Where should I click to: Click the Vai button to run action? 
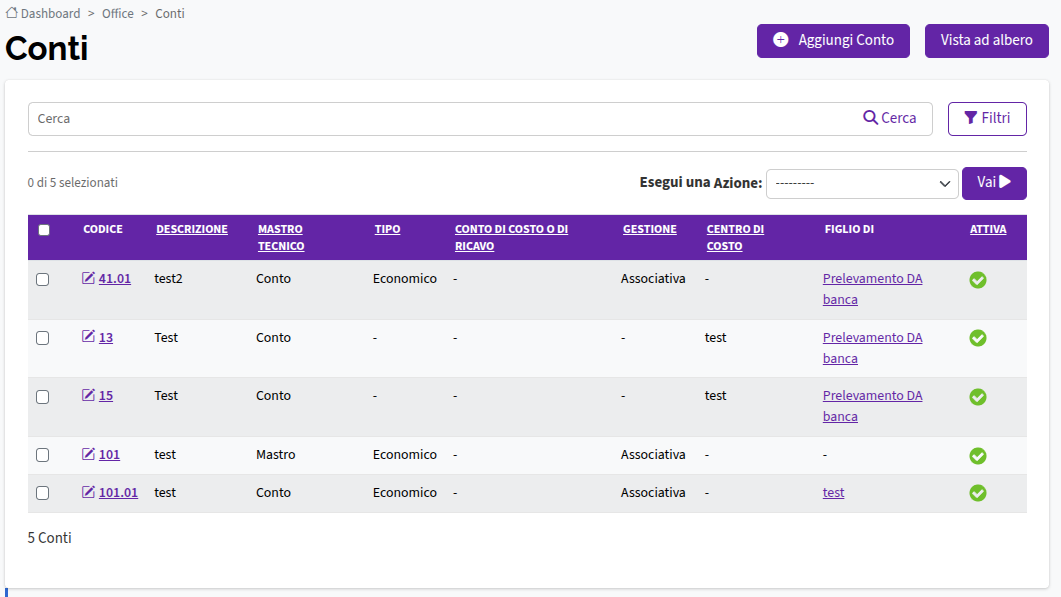point(994,183)
